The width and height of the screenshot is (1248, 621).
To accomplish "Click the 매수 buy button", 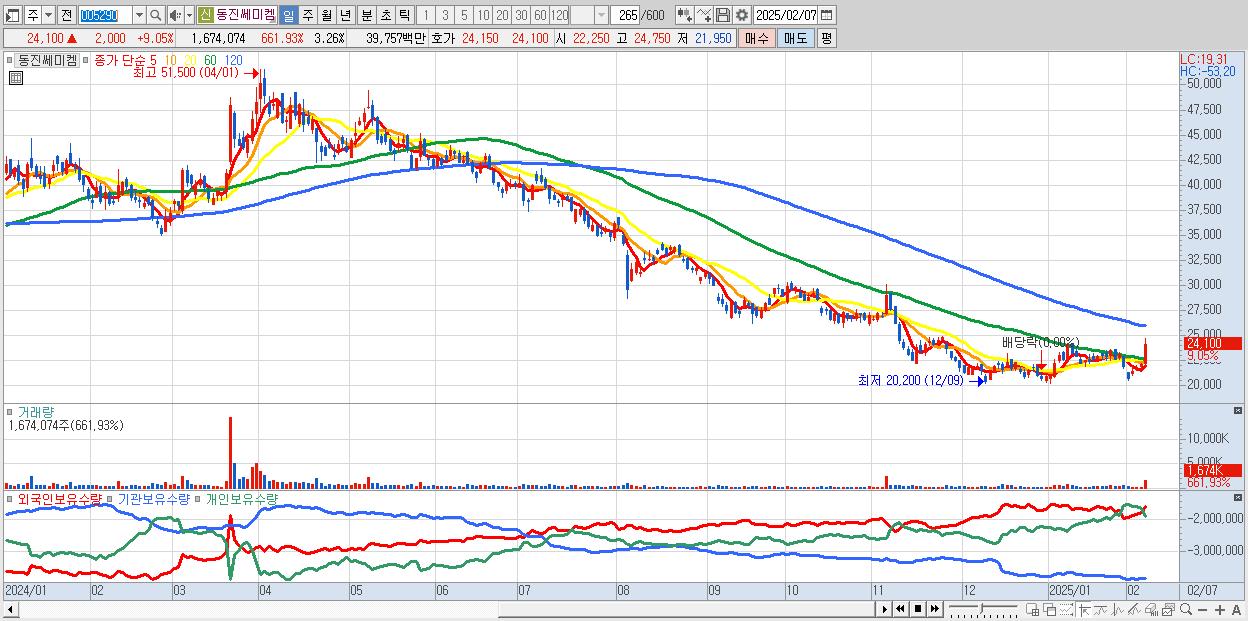I will (757, 38).
